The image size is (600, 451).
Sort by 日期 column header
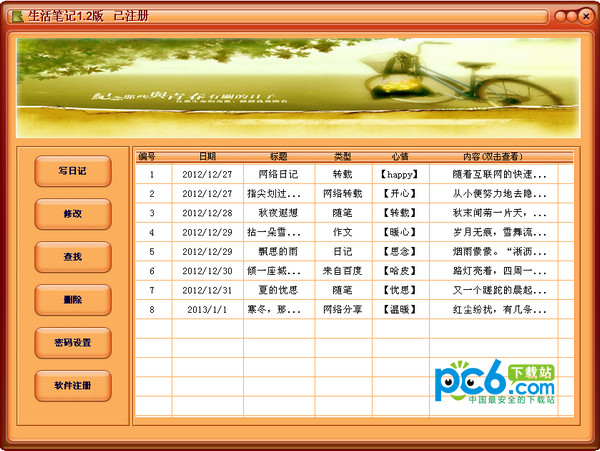pyautogui.click(x=207, y=157)
